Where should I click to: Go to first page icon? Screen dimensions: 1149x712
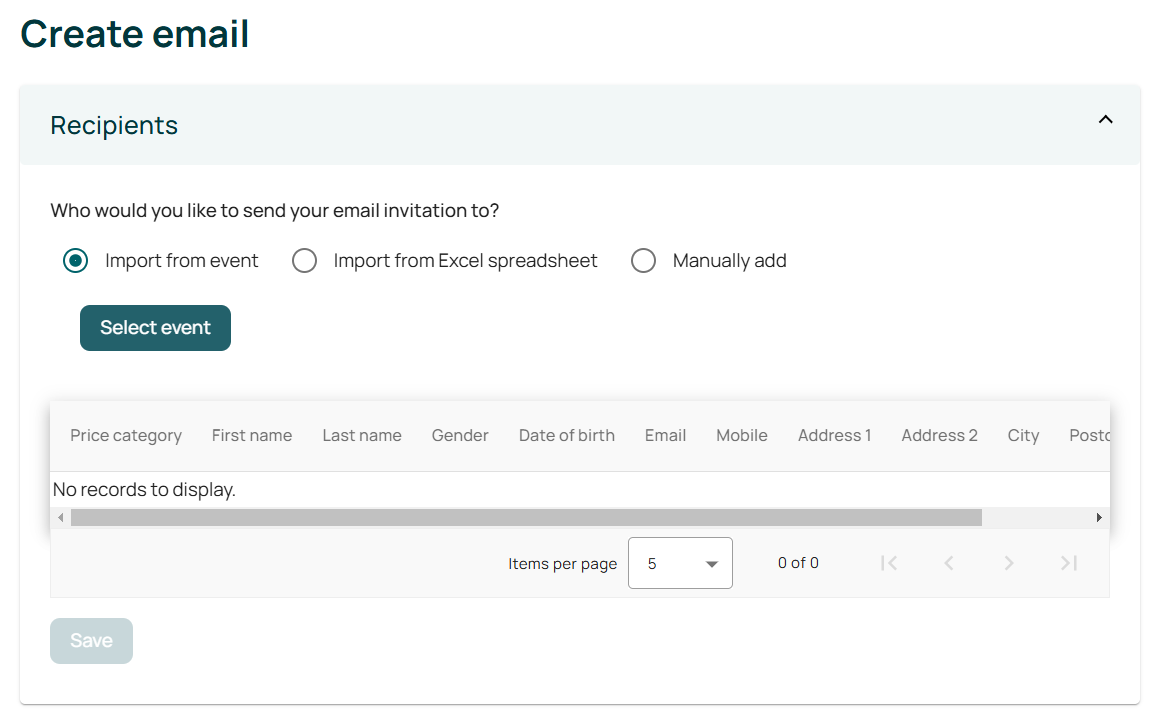(889, 563)
